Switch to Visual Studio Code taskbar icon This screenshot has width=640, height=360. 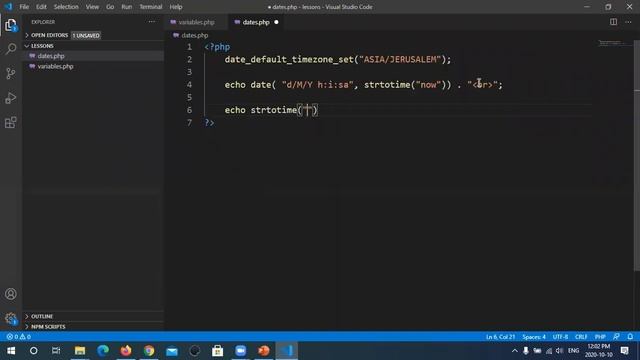(x=287, y=351)
